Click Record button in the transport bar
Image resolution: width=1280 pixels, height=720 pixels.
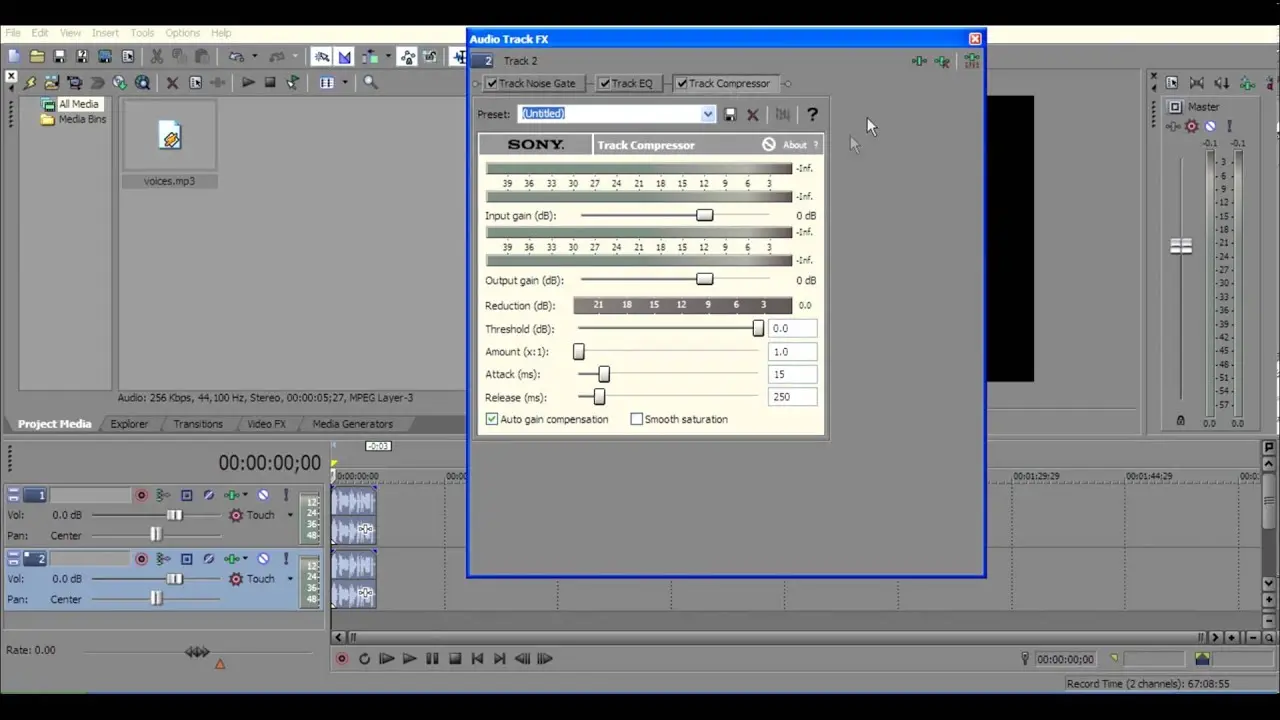click(342, 659)
